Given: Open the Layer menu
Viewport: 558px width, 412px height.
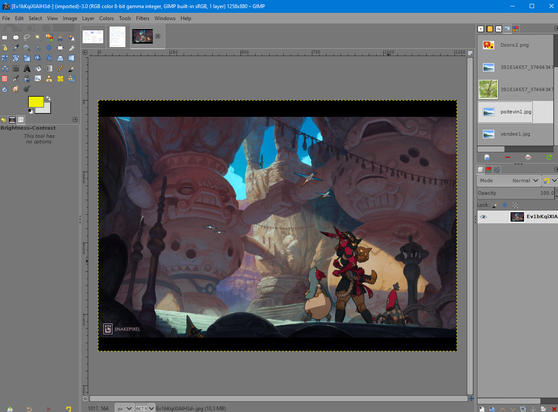Looking at the screenshot, I should (x=88, y=18).
